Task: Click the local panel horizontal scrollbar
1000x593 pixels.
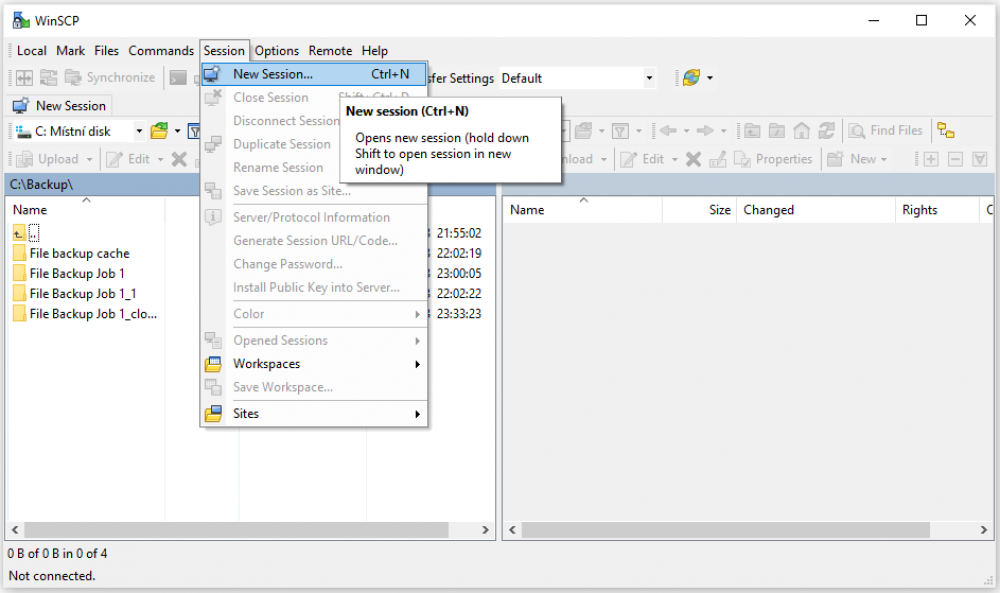Action: pyautogui.click(x=250, y=527)
